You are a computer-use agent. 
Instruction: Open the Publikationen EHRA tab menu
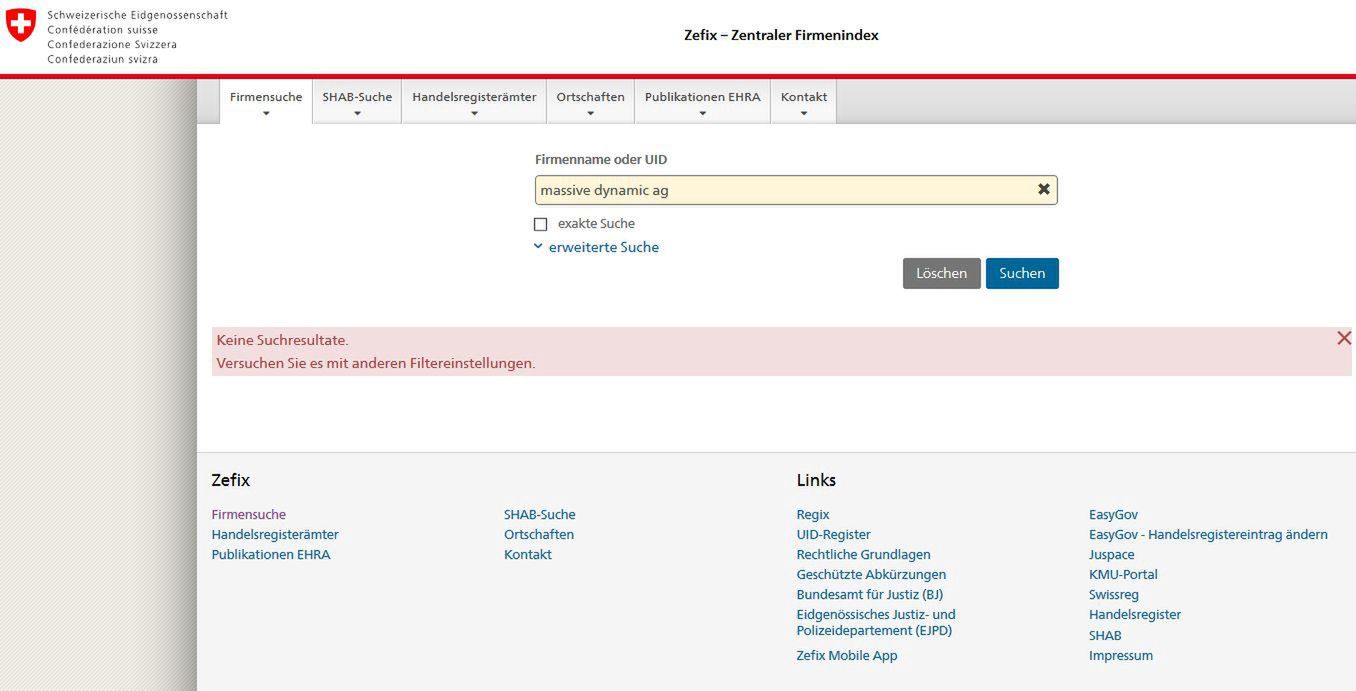pos(702,102)
